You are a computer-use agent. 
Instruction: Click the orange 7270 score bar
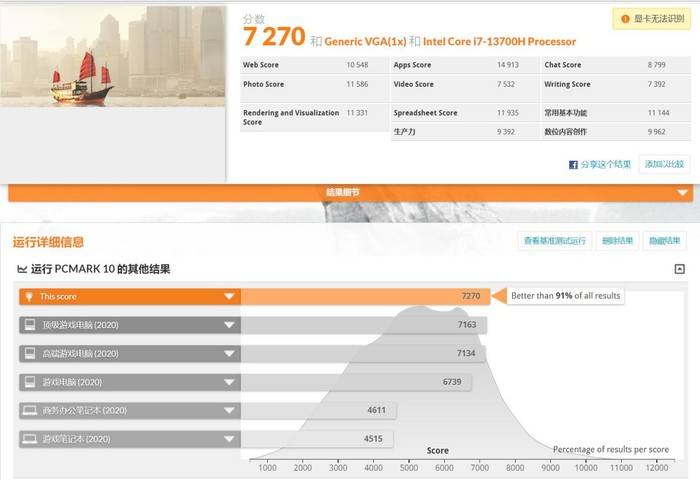tap(365, 296)
